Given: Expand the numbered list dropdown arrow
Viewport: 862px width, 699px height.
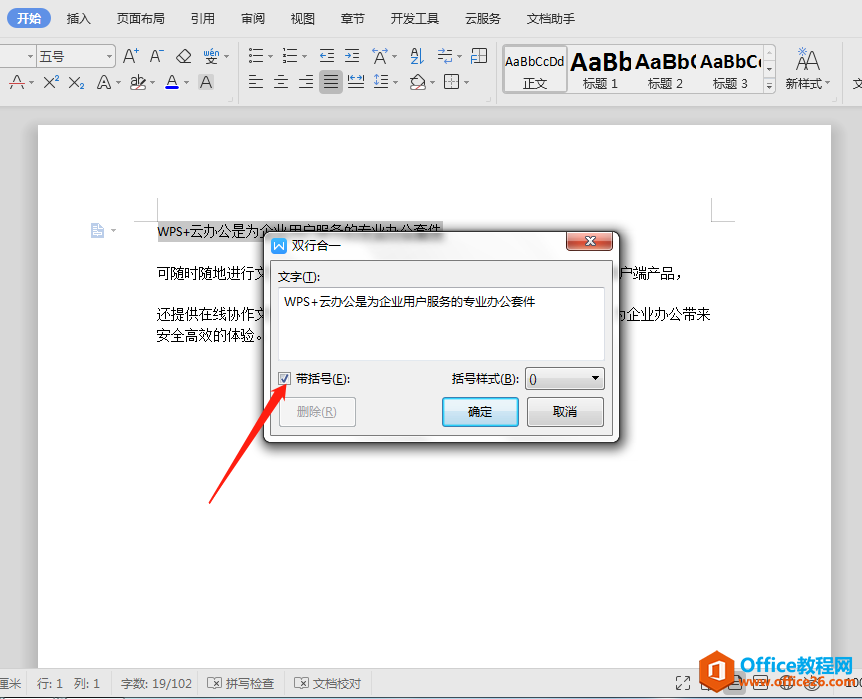Looking at the screenshot, I should click(304, 56).
